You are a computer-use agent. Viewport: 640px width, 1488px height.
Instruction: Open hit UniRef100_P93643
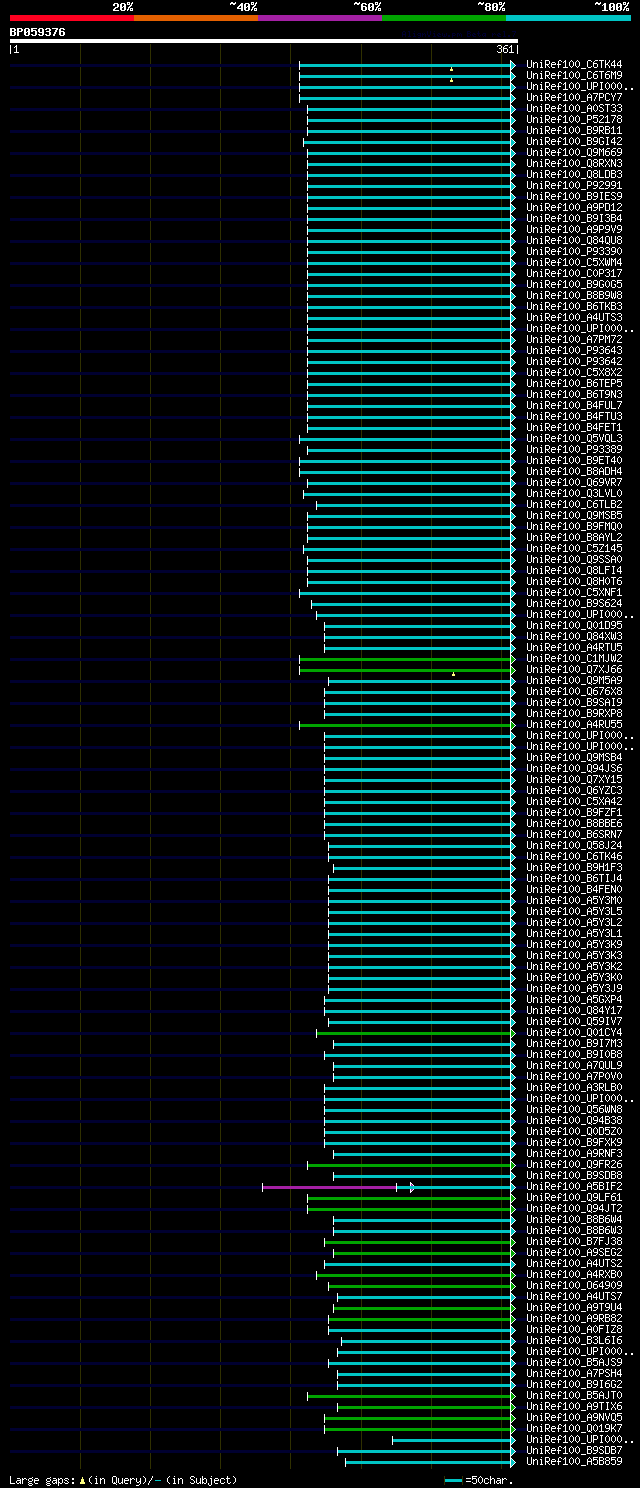pos(573,351)
